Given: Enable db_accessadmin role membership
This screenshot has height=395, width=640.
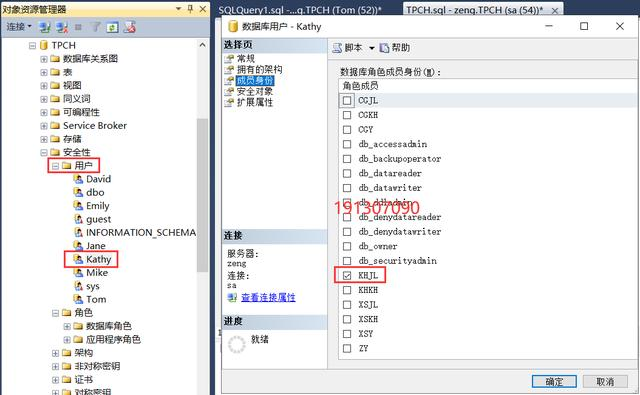Looking at the screenshot, I should pyautogui.click(x=347, y=144).
